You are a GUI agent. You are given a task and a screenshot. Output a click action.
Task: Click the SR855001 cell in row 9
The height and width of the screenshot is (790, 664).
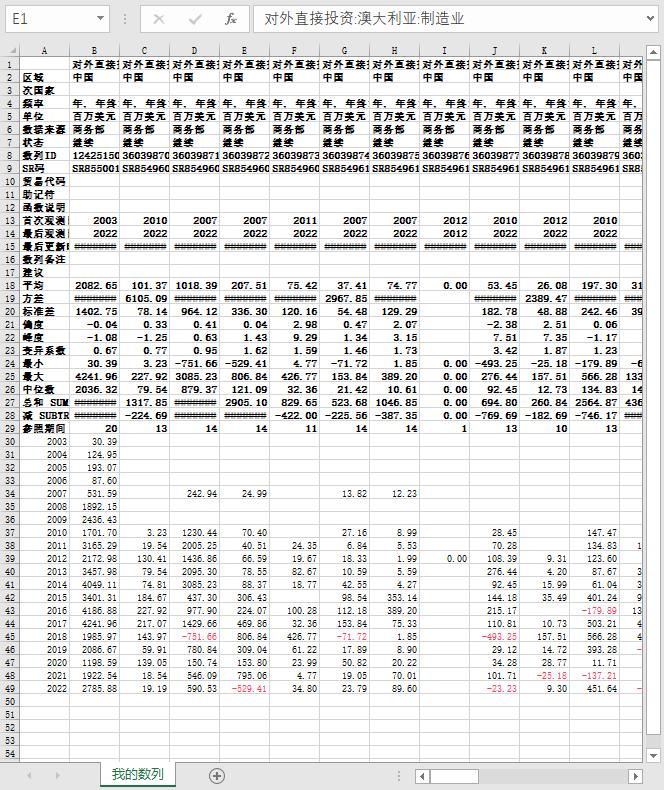(x=94, y=169)
